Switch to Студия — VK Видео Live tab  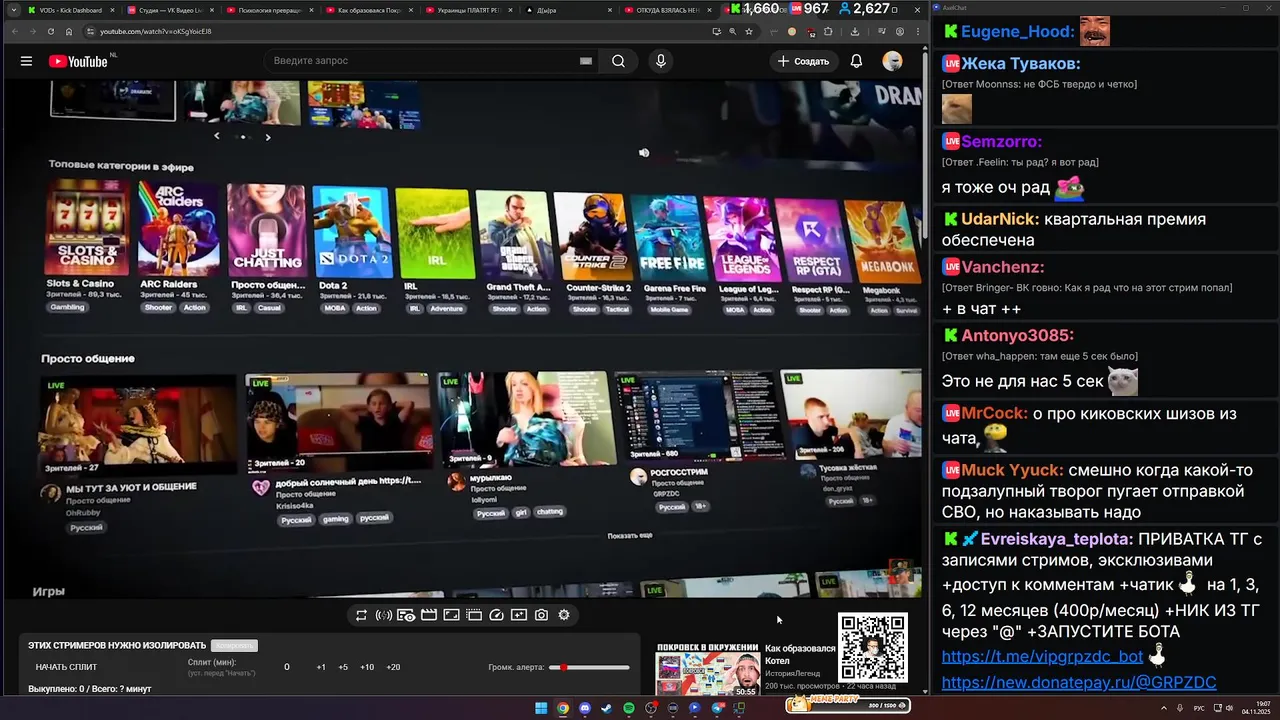click(170, 10)
